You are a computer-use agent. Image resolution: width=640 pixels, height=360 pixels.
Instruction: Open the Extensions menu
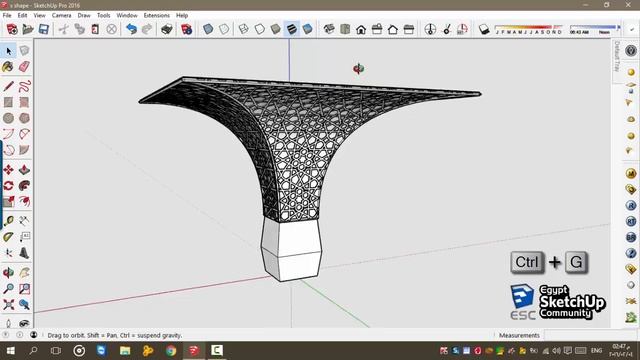(157, 15)
